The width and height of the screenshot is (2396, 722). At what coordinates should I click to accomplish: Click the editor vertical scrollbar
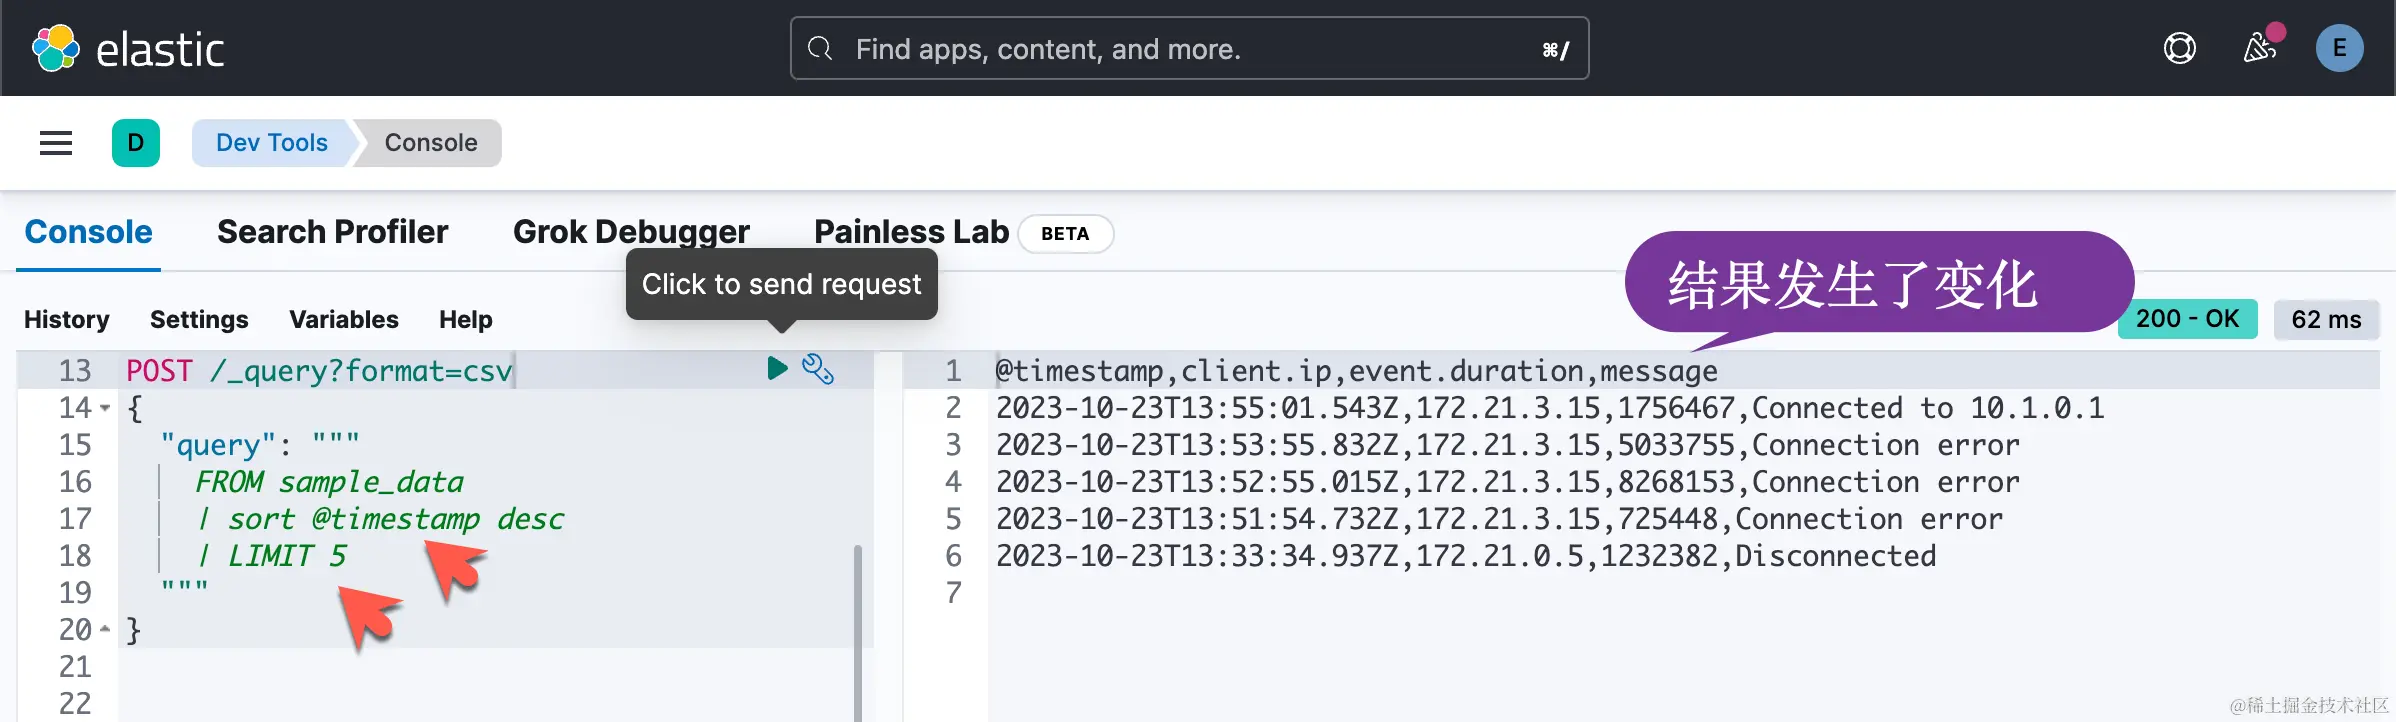click(858, 630)
